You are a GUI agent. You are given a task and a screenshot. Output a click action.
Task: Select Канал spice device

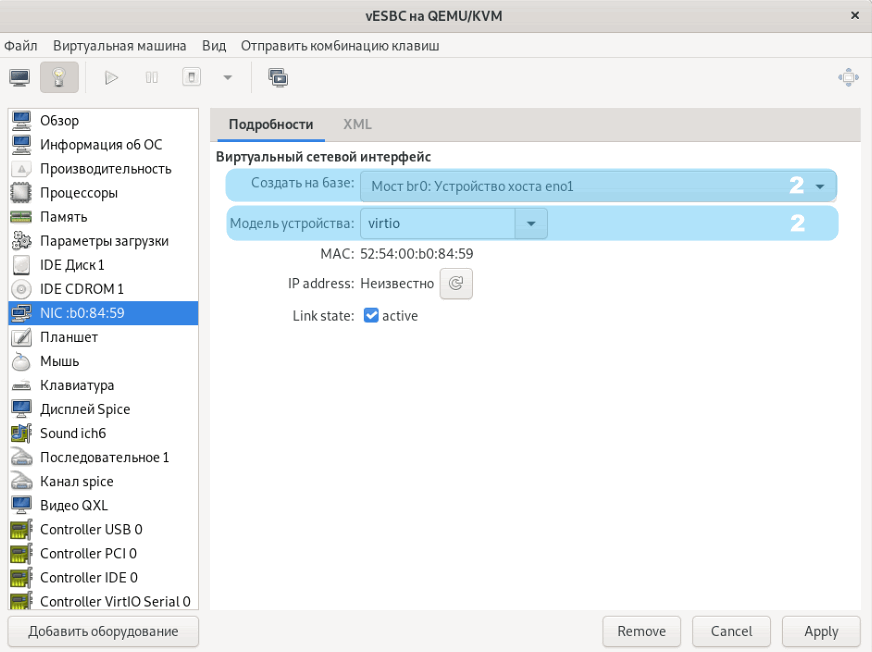[103, 481]
